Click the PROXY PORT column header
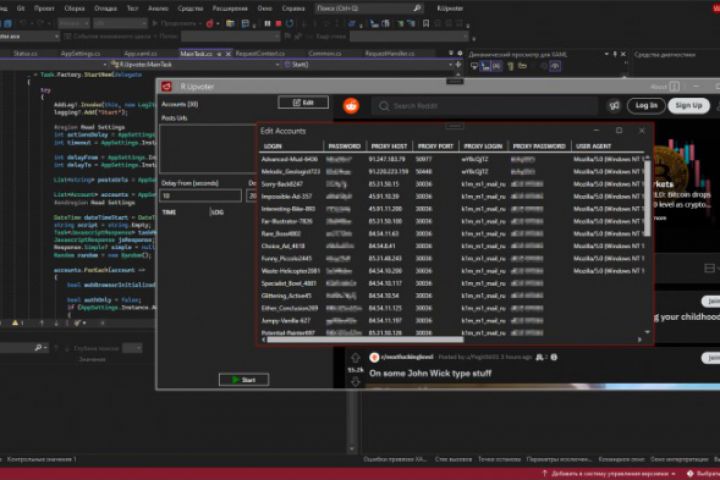The height and width of the screenshot is (480, 720). [436, 146]
